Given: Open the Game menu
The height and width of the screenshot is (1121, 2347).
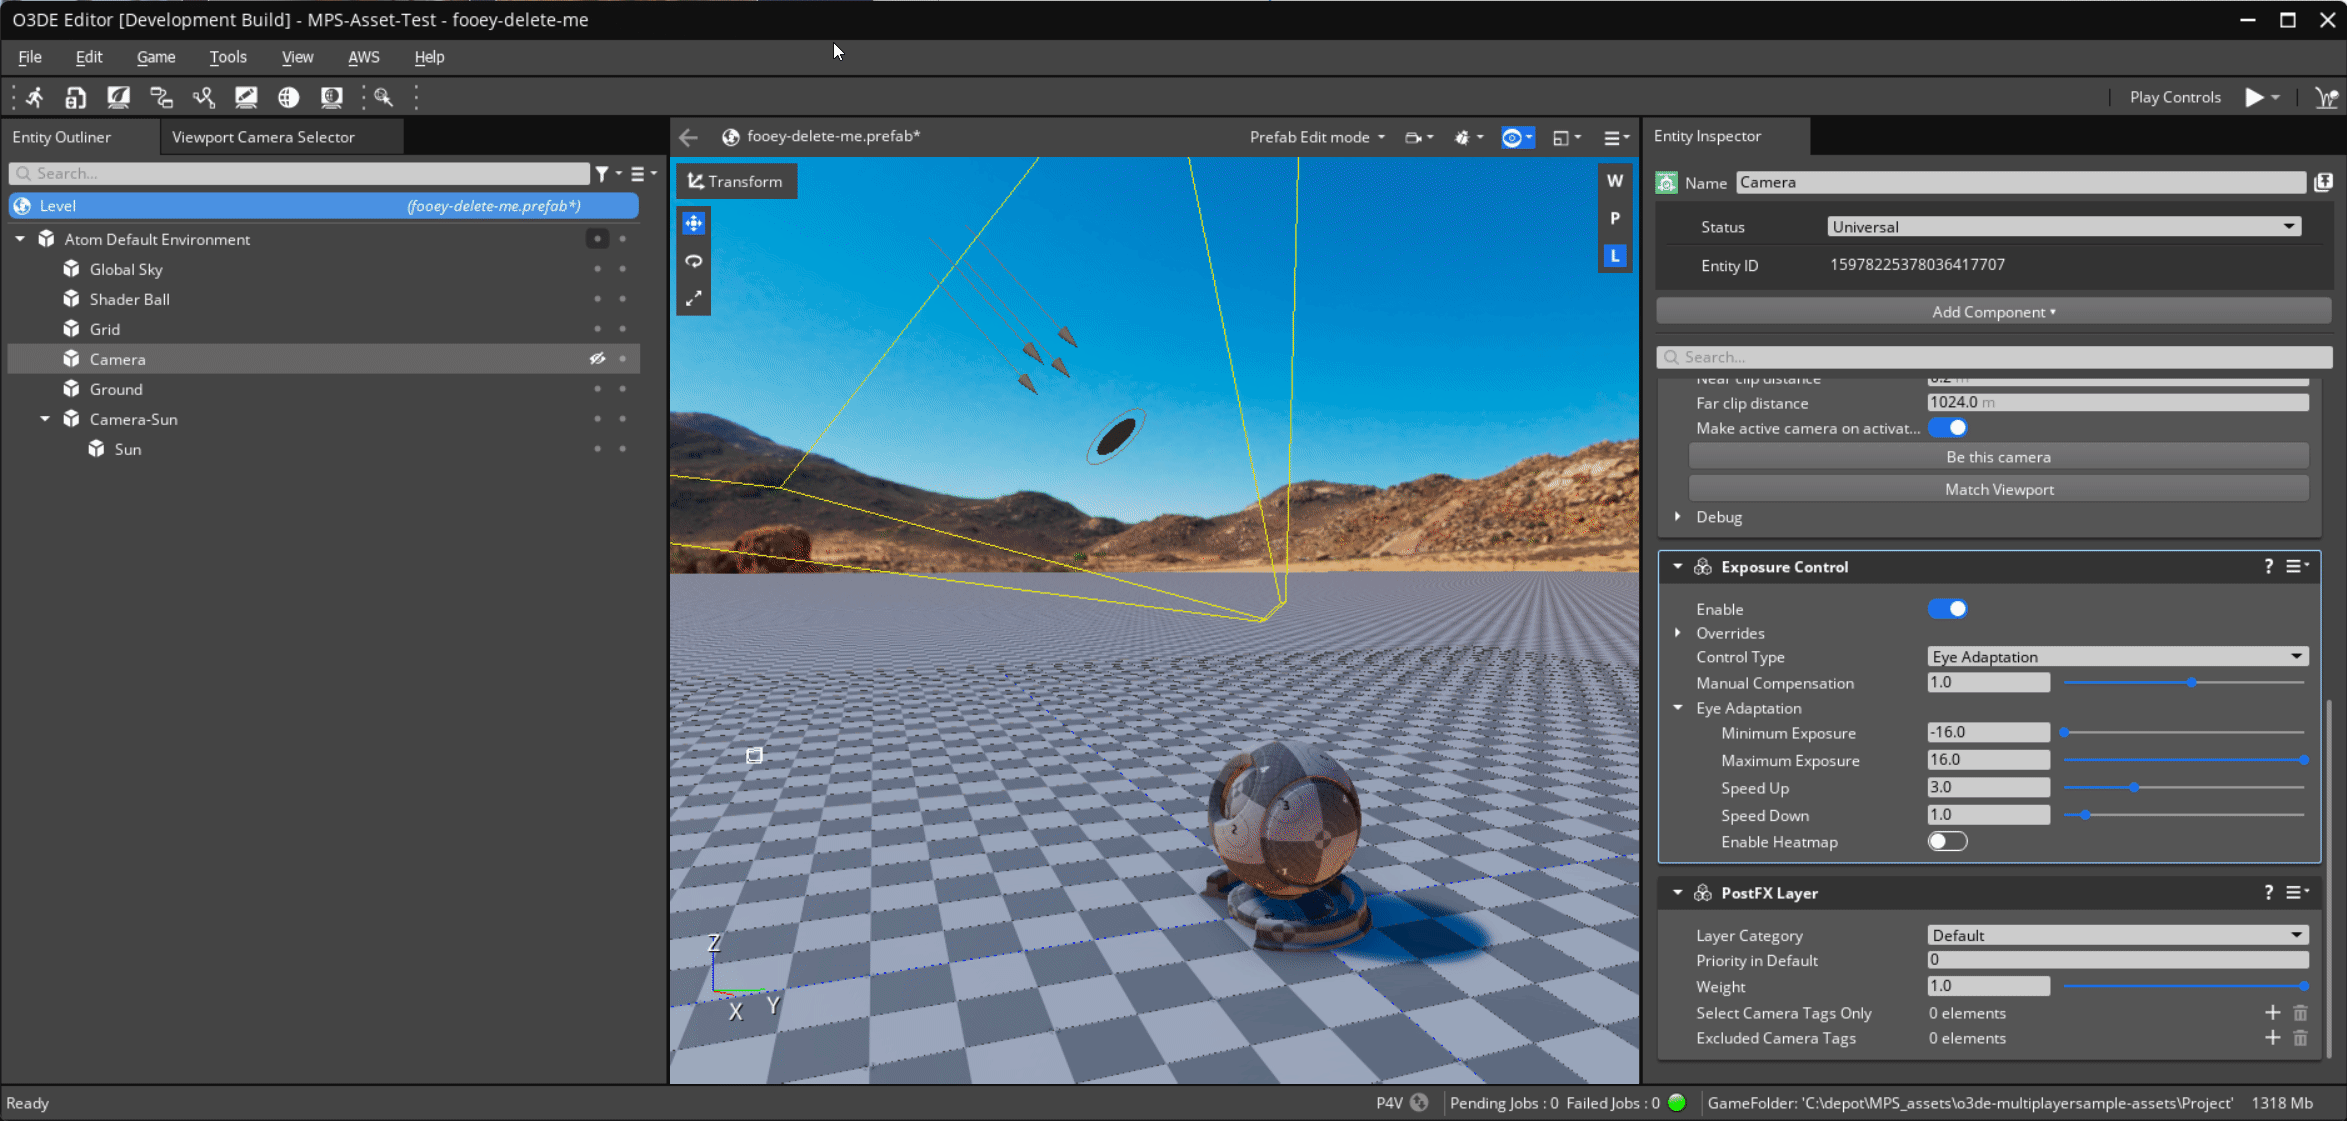Looking at the screenshot, I should click(x=156, y=57).
